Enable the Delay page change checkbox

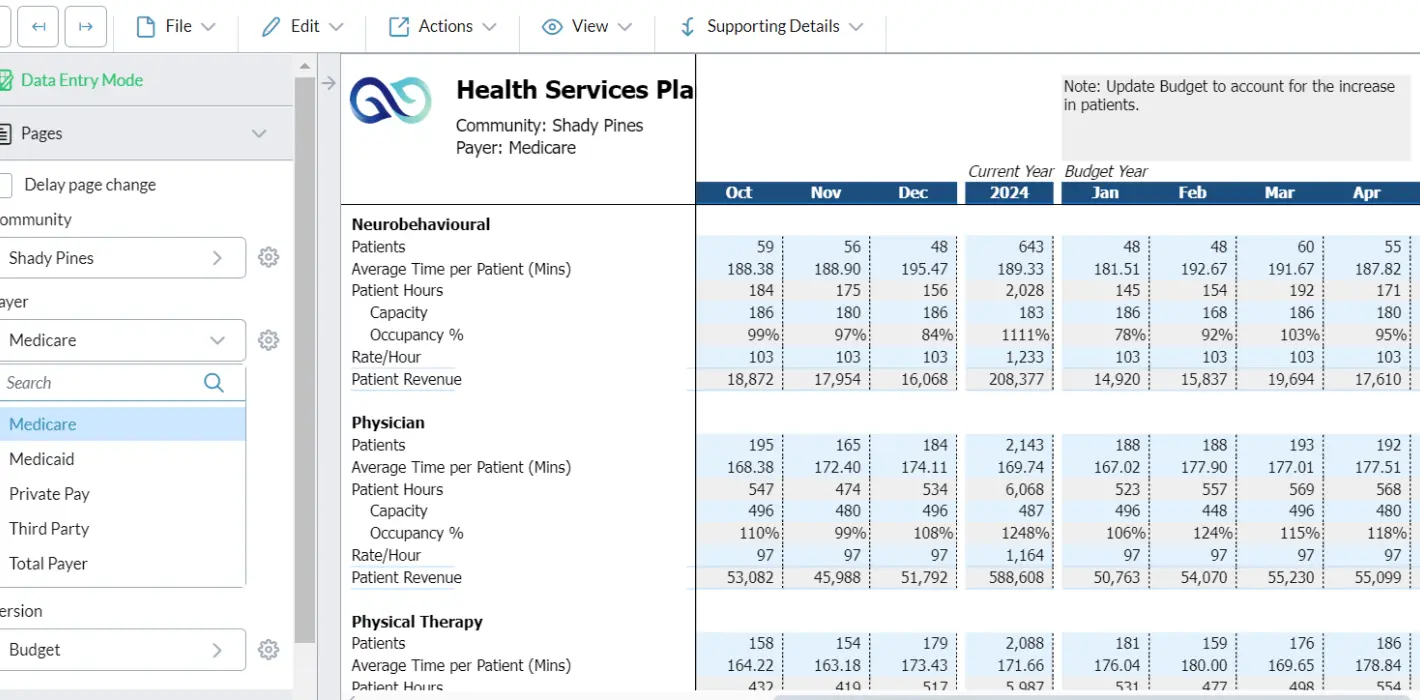[5, 185]
